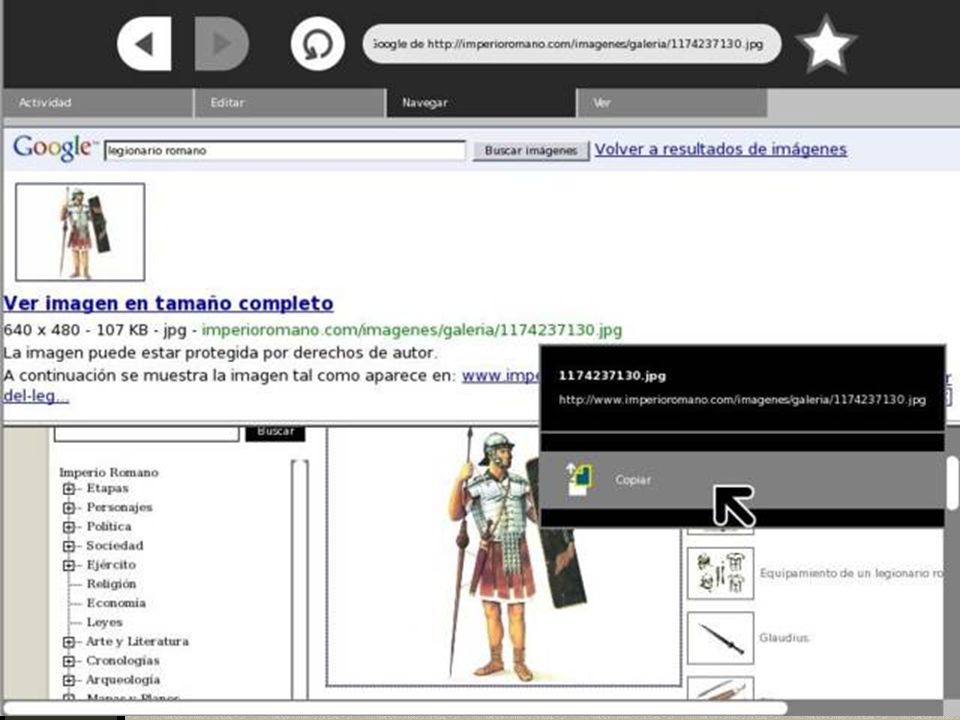The width and height of the screenshot is (960, 720).
Task: Expand the Arqueología tree node
Action: (69, 680)
